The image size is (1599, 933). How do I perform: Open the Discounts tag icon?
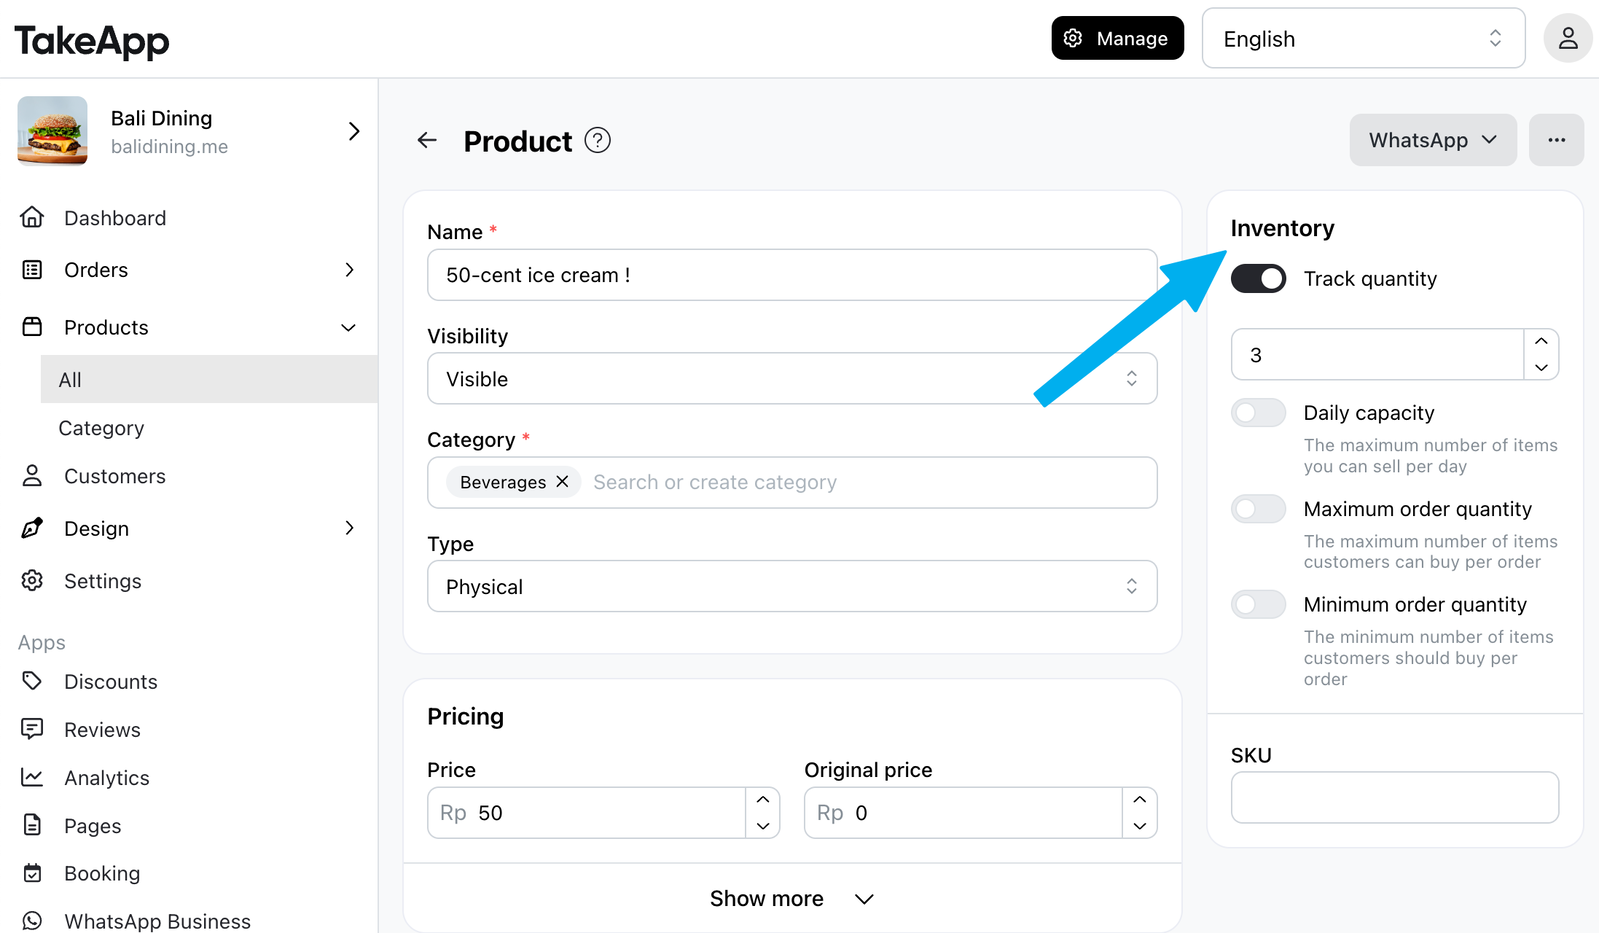coord(32,681)
